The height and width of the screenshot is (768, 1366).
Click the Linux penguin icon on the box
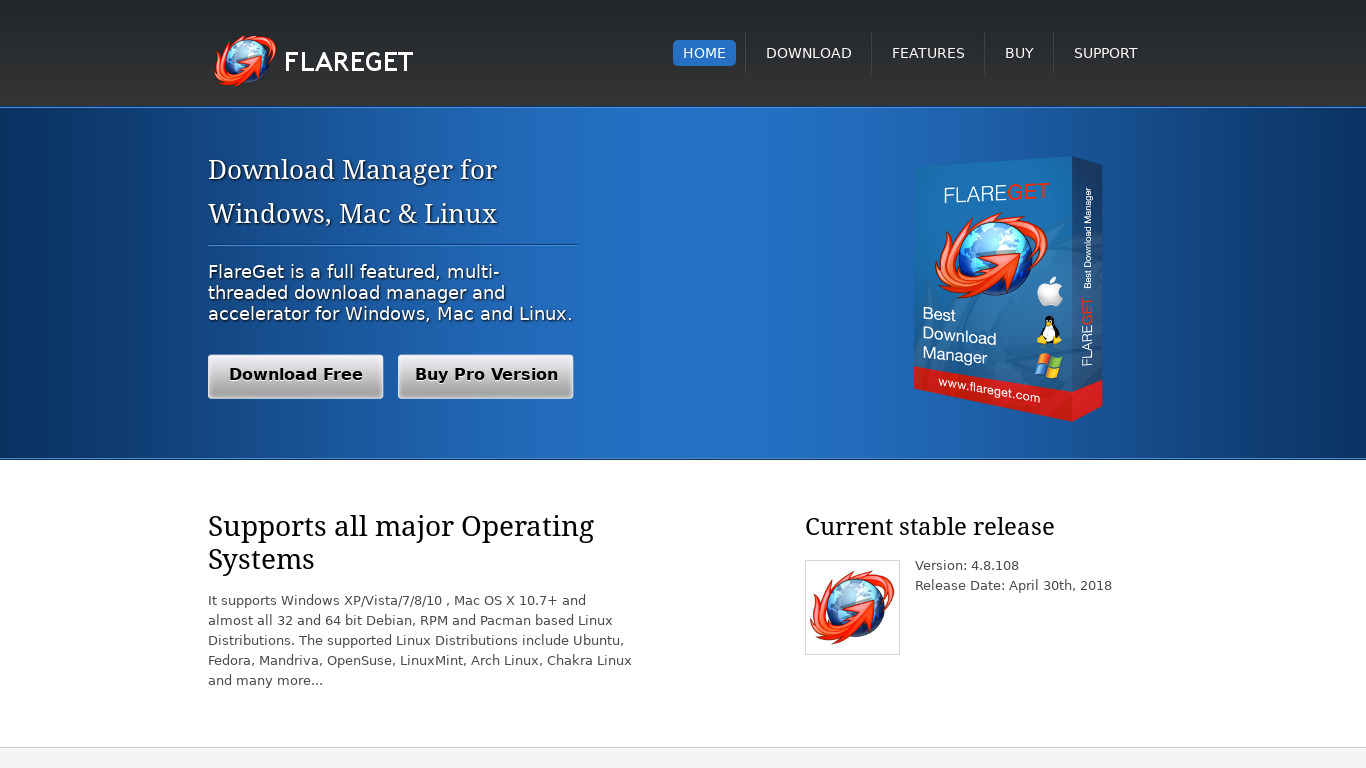point(1049,330)
